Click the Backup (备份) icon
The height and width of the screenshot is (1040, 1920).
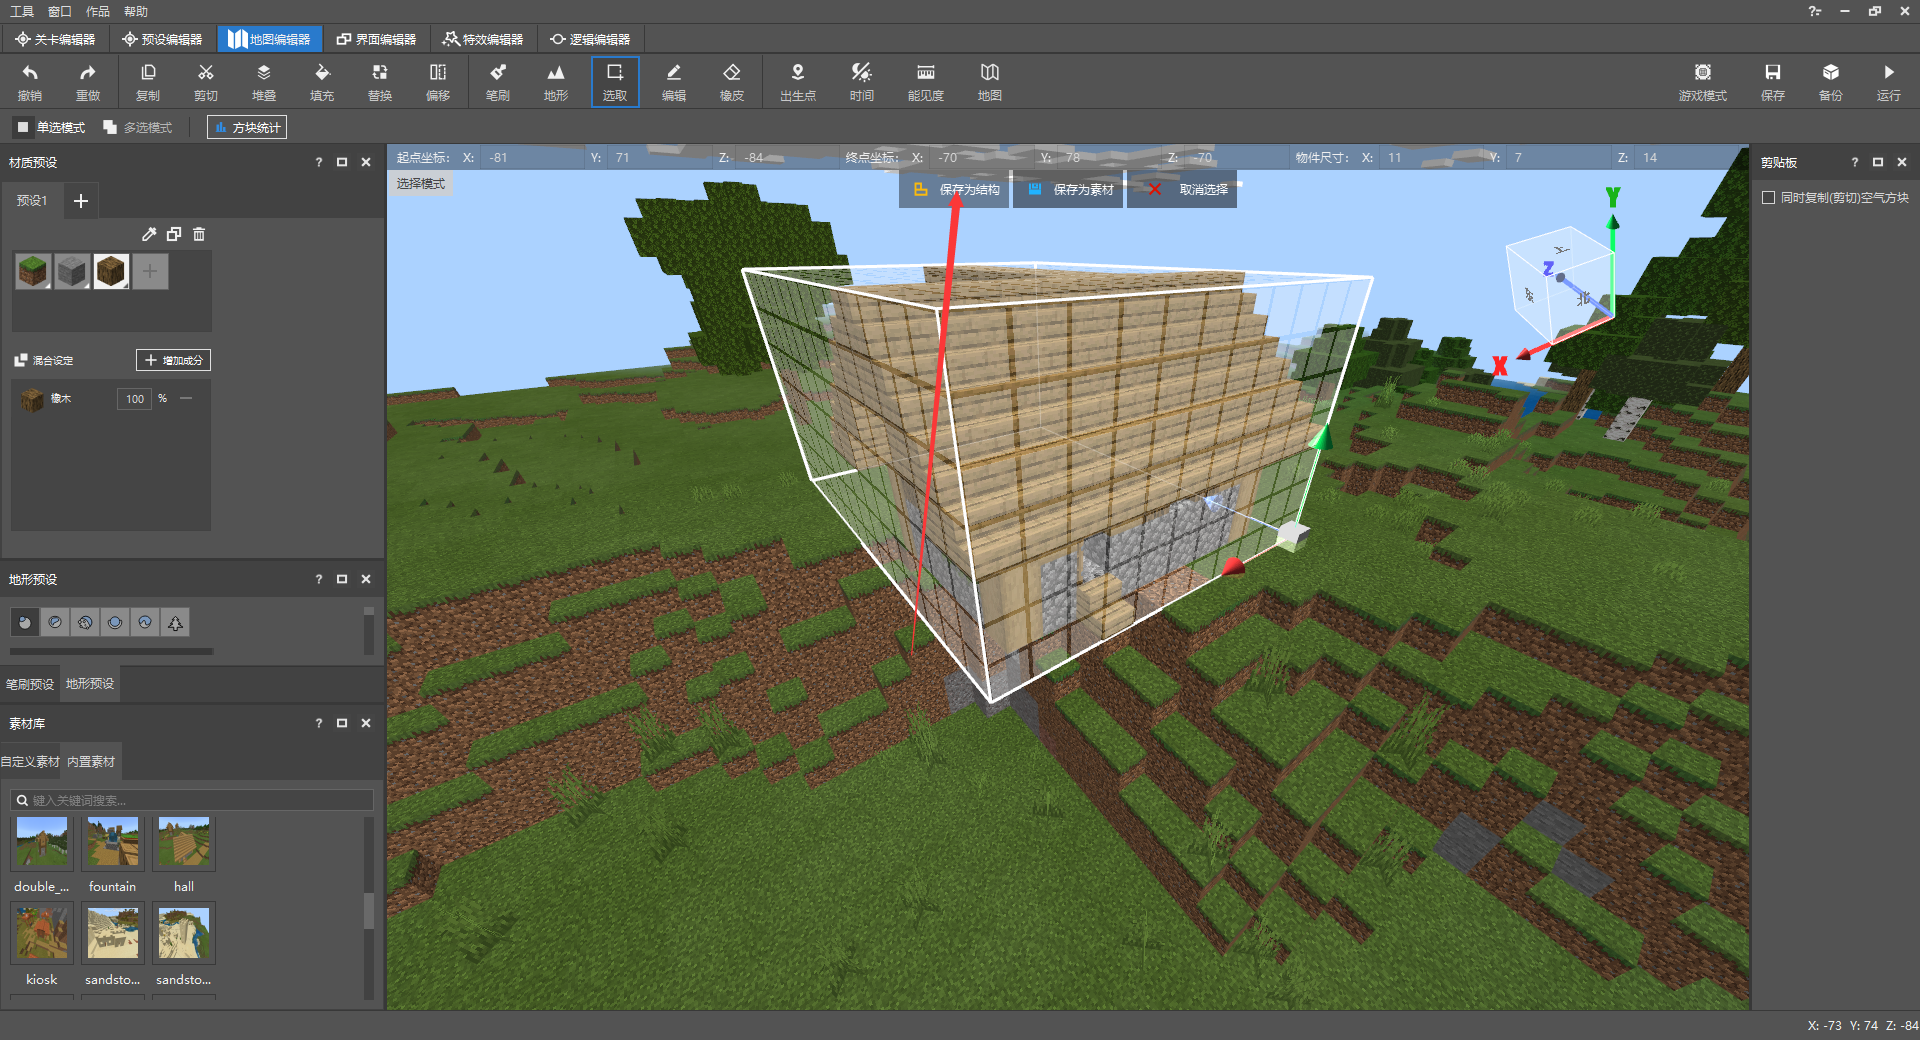1831,82
